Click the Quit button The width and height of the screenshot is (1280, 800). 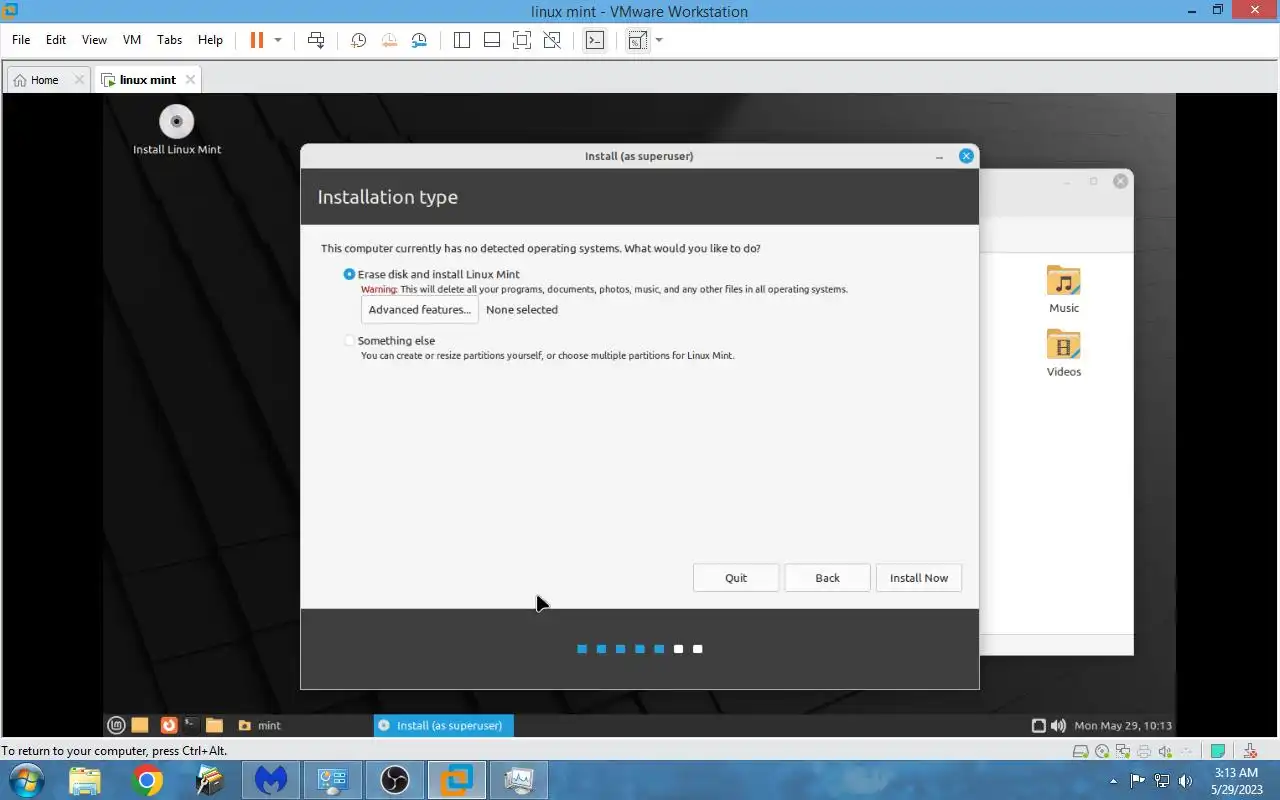[736, 578]
